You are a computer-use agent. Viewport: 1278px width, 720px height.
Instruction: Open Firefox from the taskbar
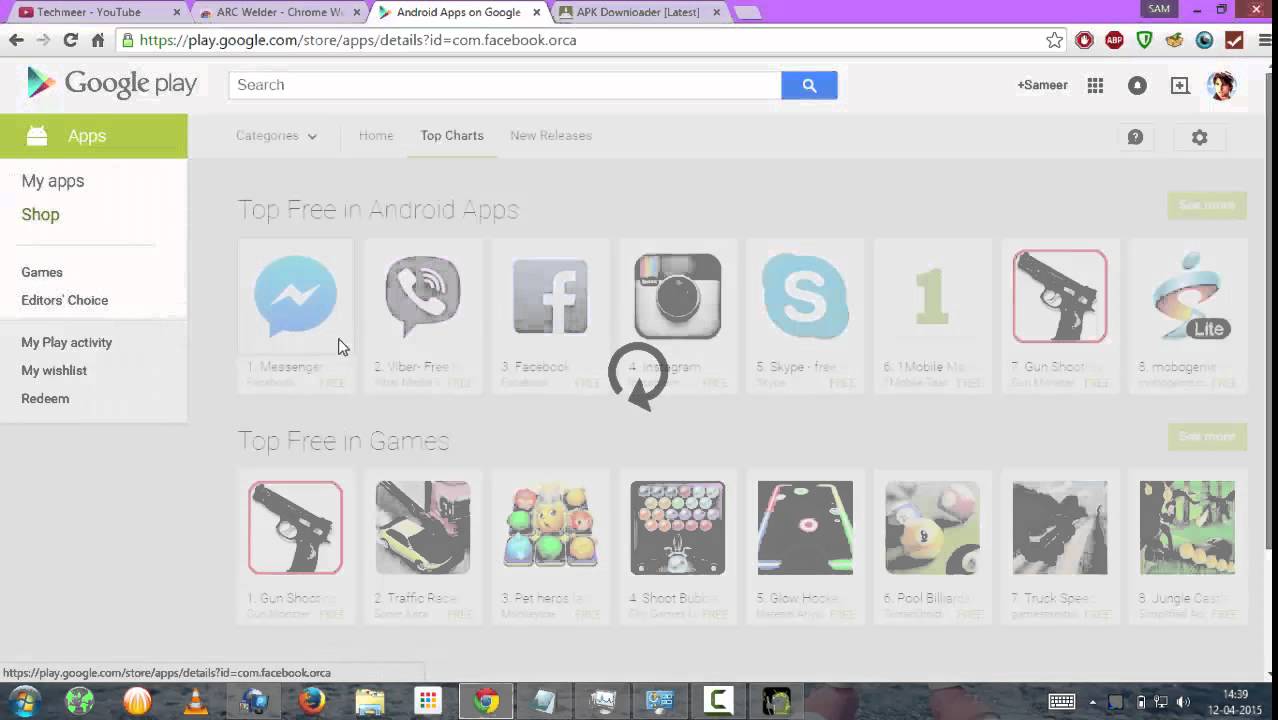[x=312, y=701]
